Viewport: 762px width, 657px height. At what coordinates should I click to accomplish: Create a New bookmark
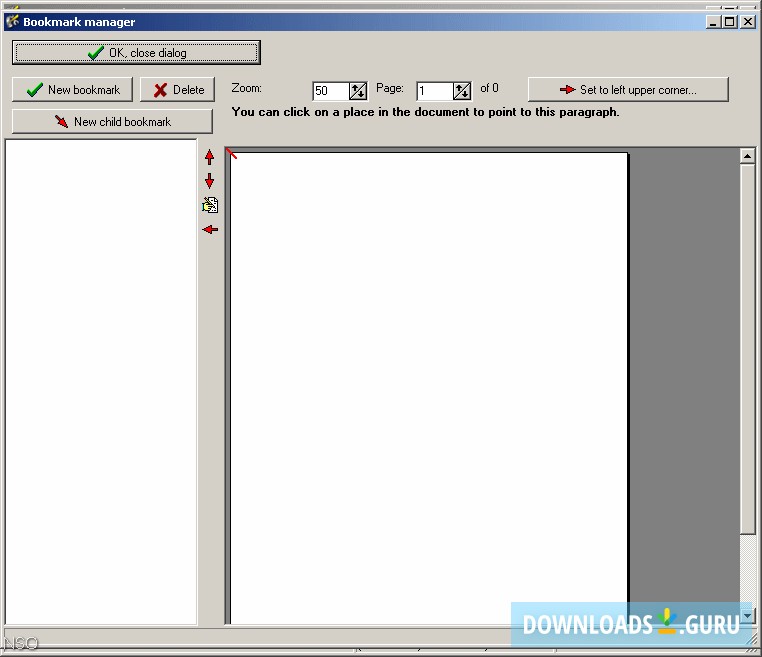72,89
